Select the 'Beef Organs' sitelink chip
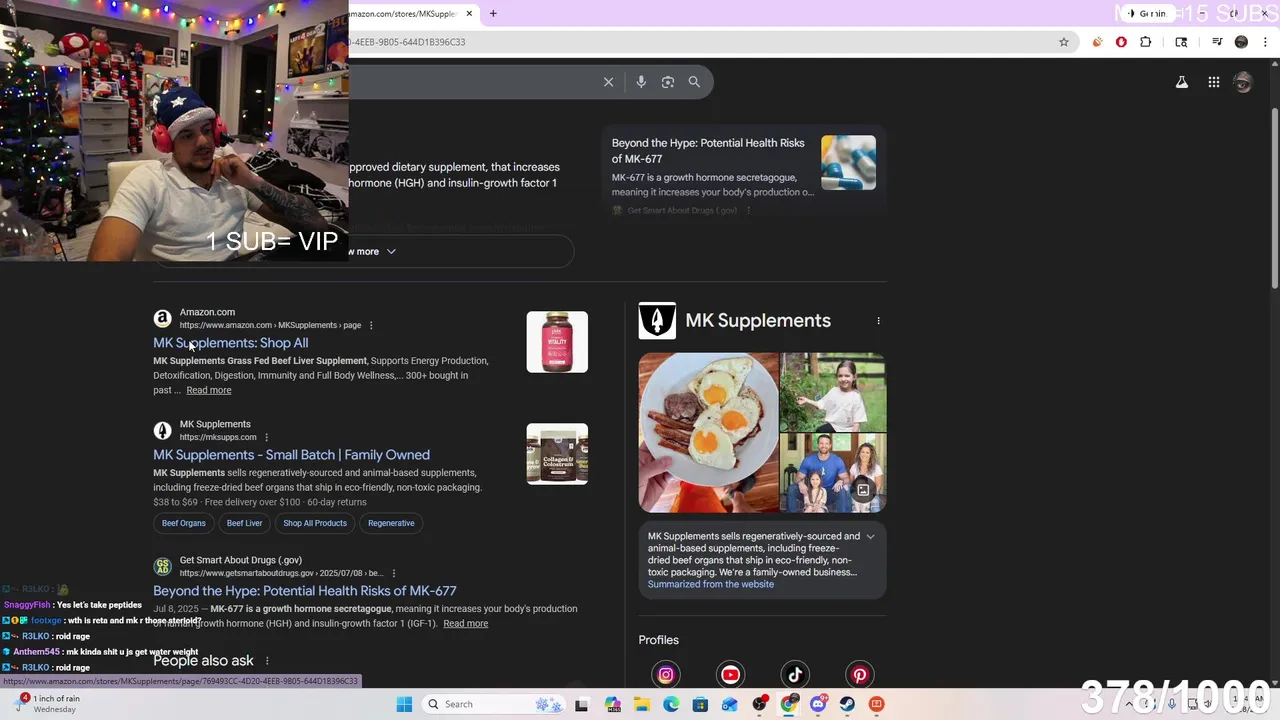Screen dimensions: 1280x720 click(x=184, y=523)
